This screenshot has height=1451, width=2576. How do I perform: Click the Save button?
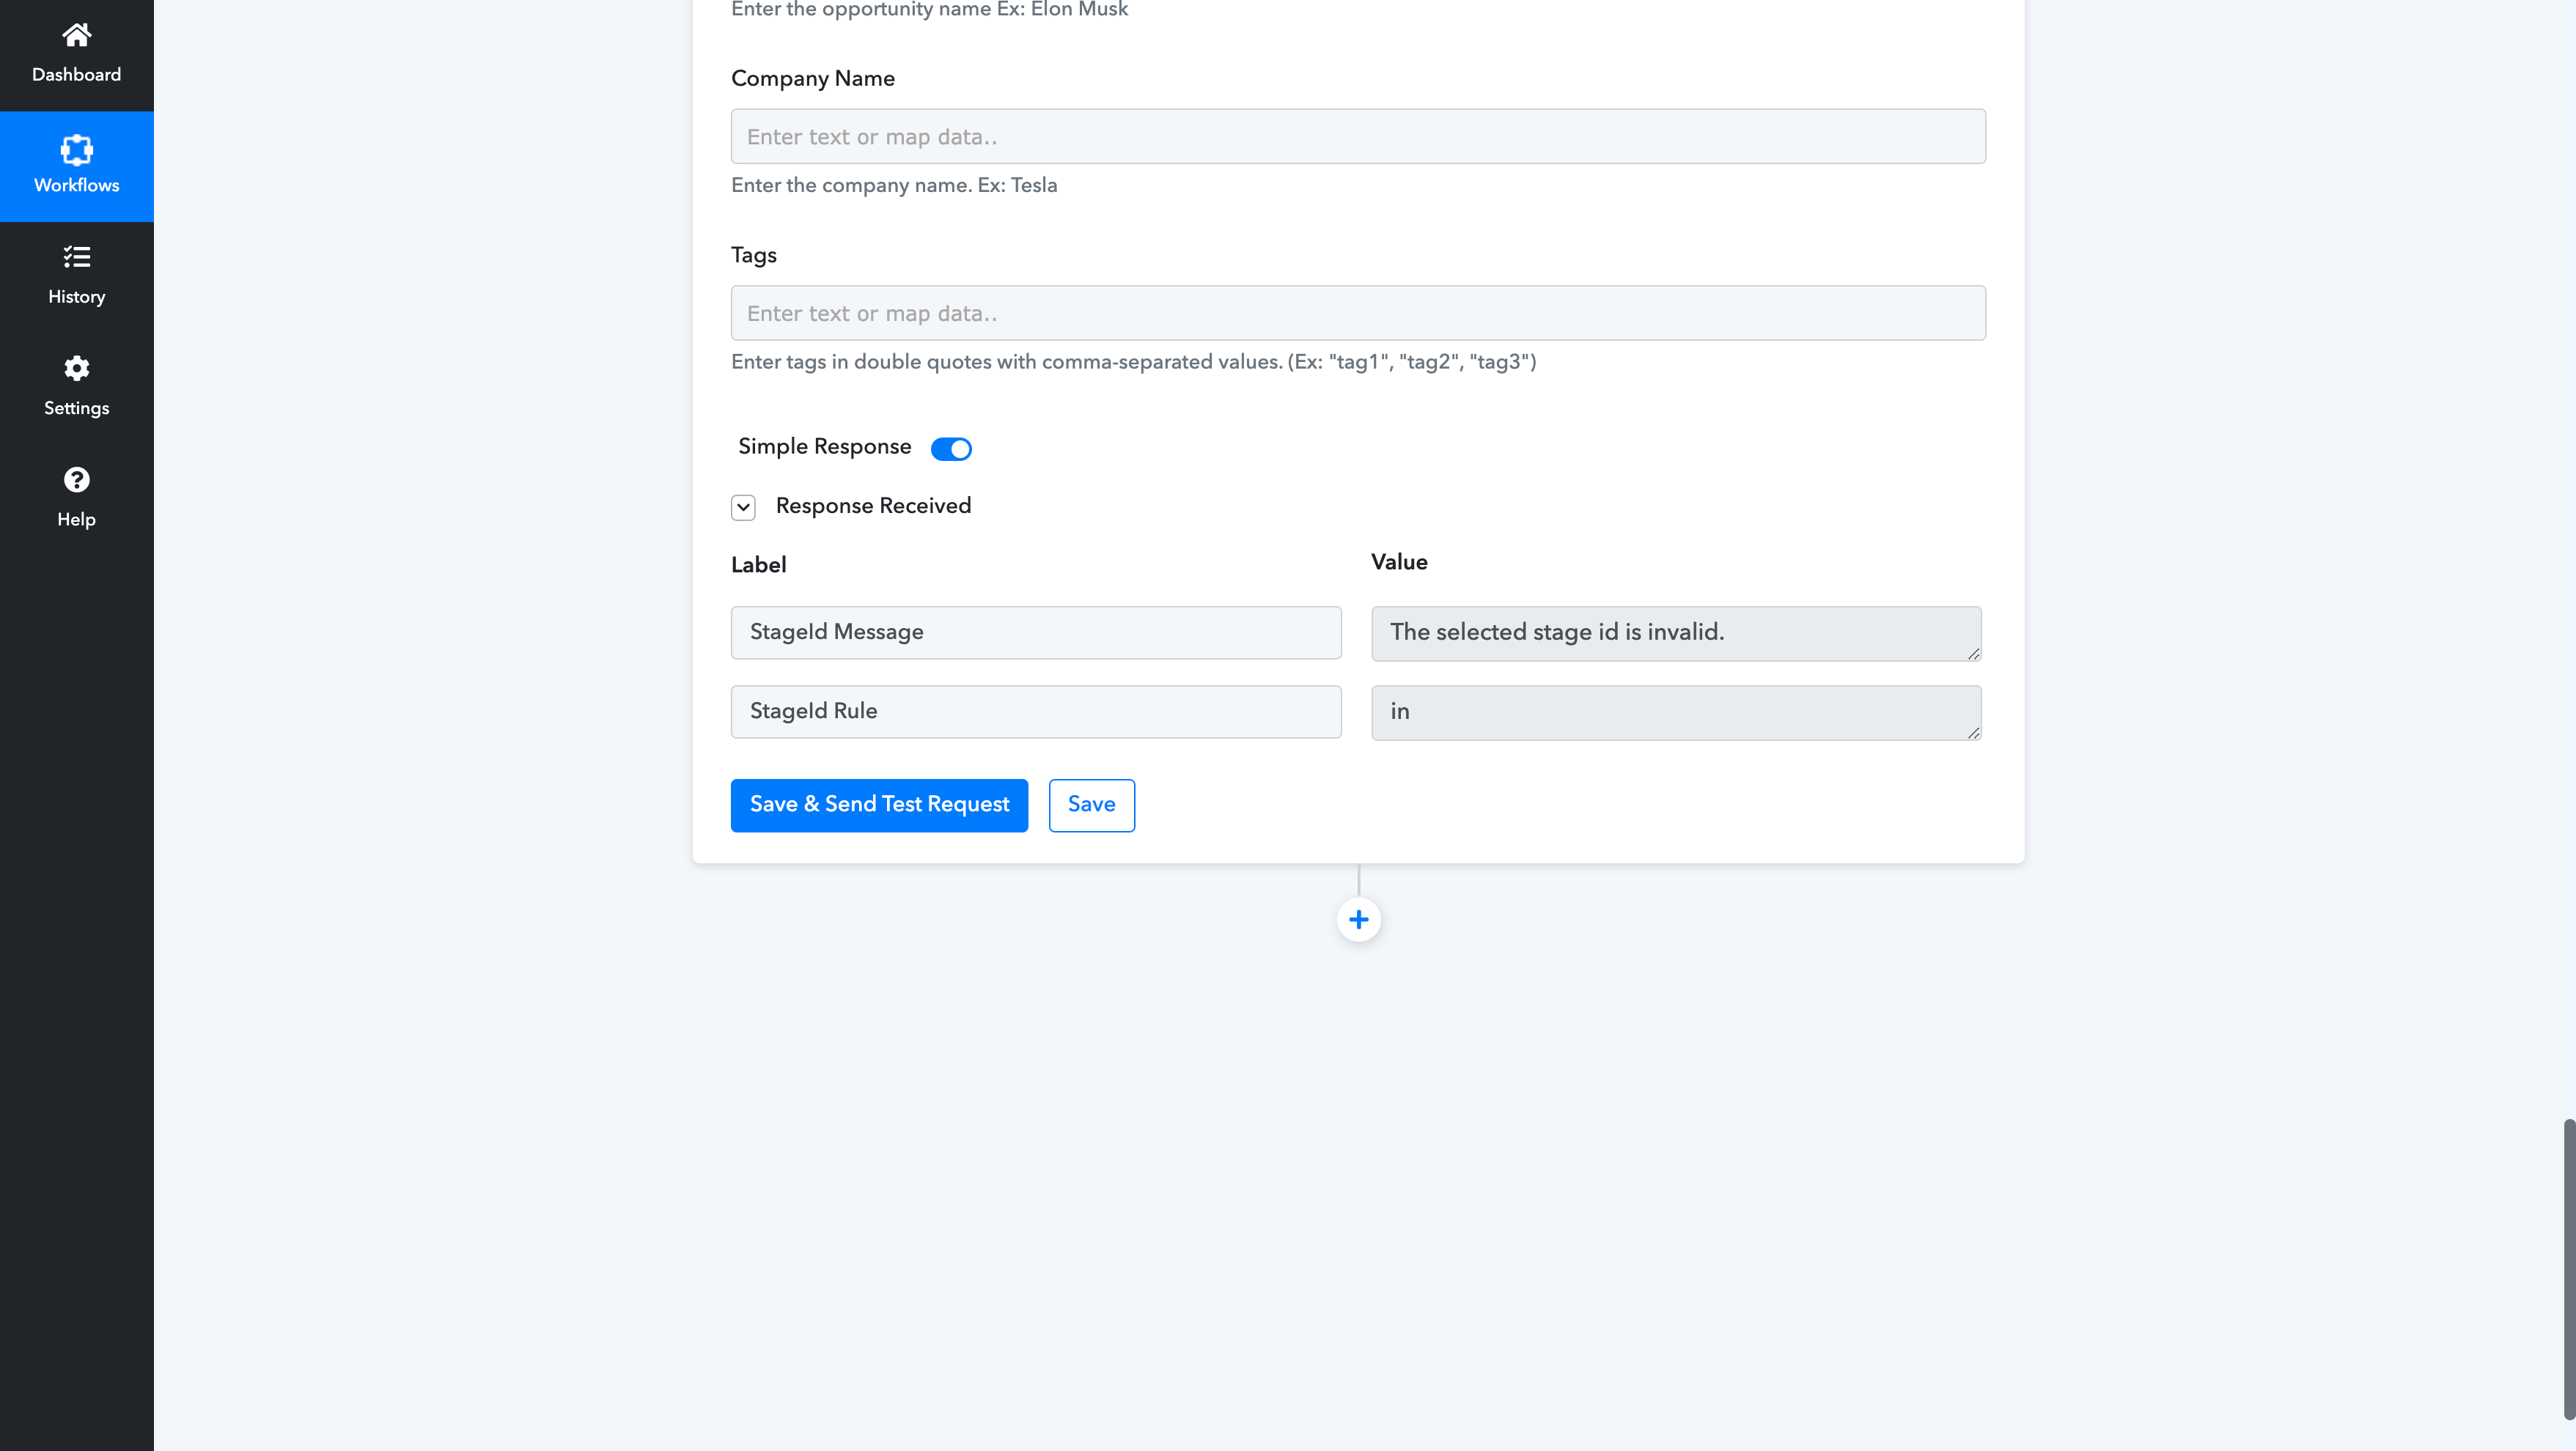click(1091, 805)
